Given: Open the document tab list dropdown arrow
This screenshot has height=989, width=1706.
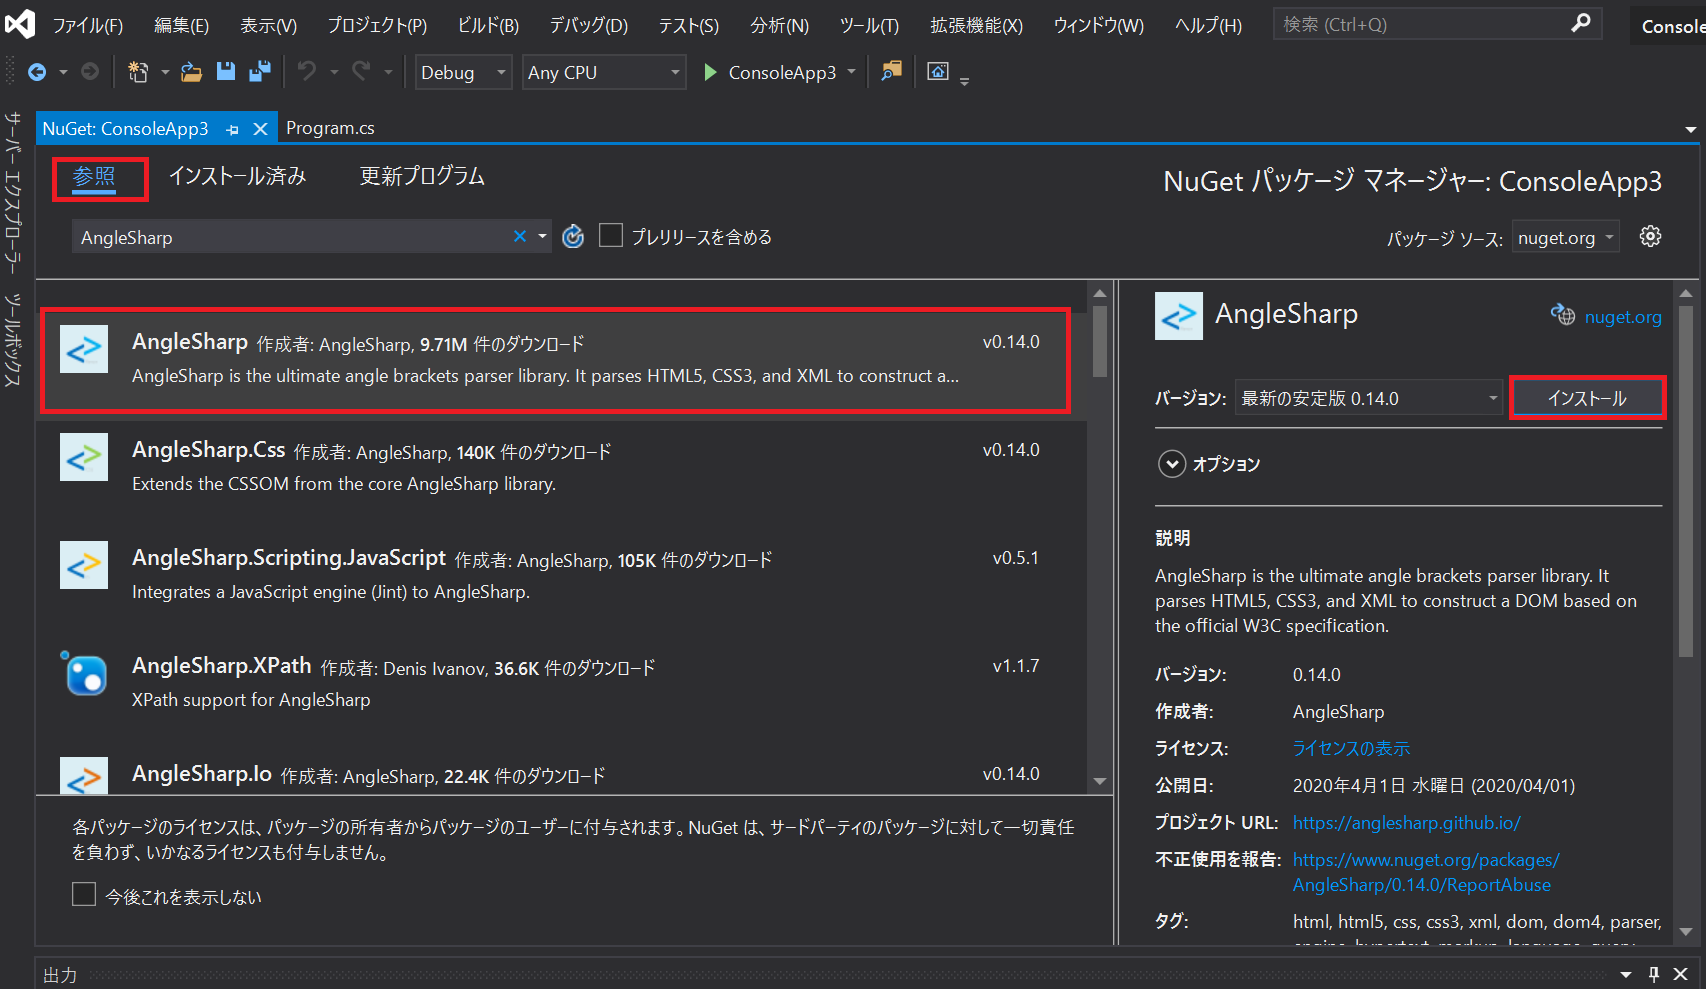Looking at the screenshot, I should click(x=1691, y=130).
